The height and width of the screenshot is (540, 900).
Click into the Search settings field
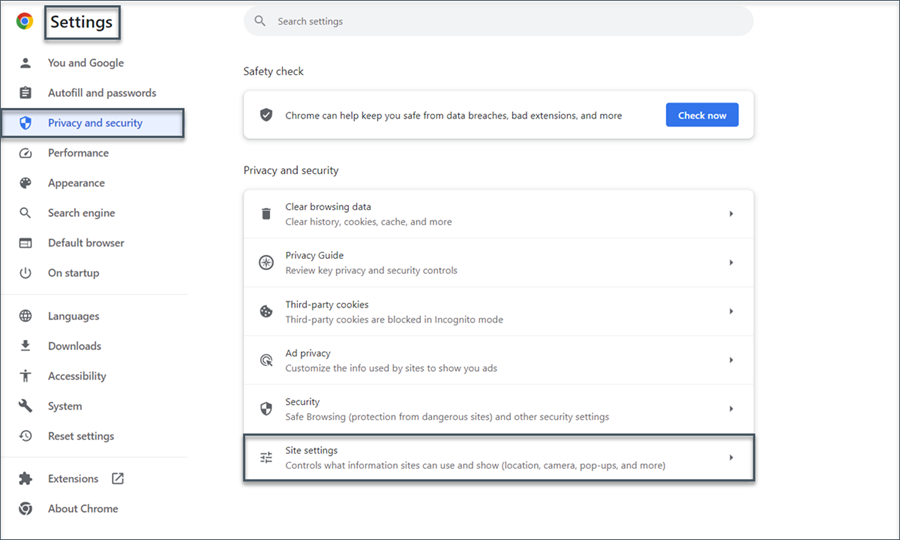click(x=498, y=21)
